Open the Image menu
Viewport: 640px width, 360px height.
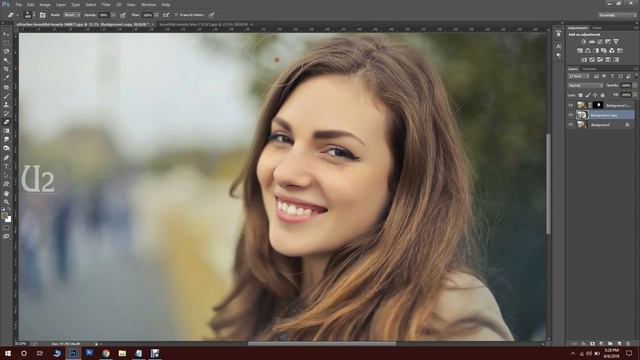(45, 5)
